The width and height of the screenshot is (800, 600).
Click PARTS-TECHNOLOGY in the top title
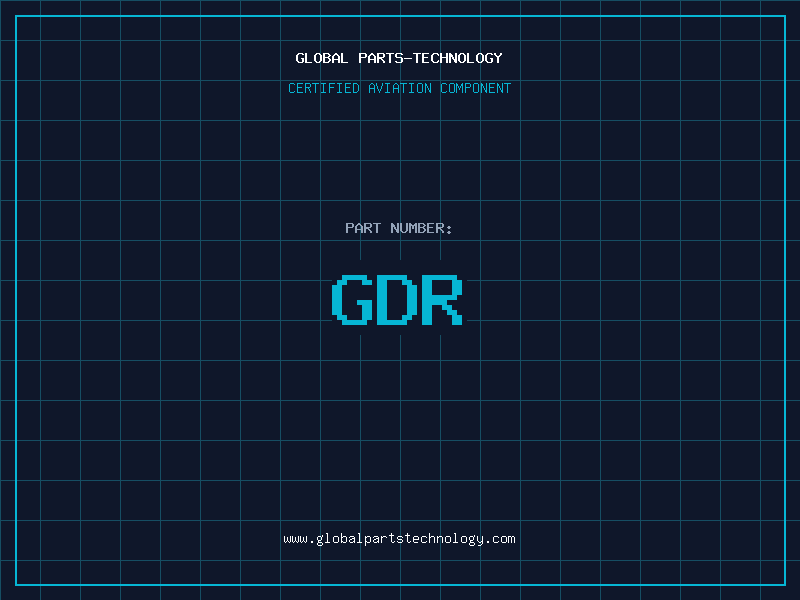(430, 58)
